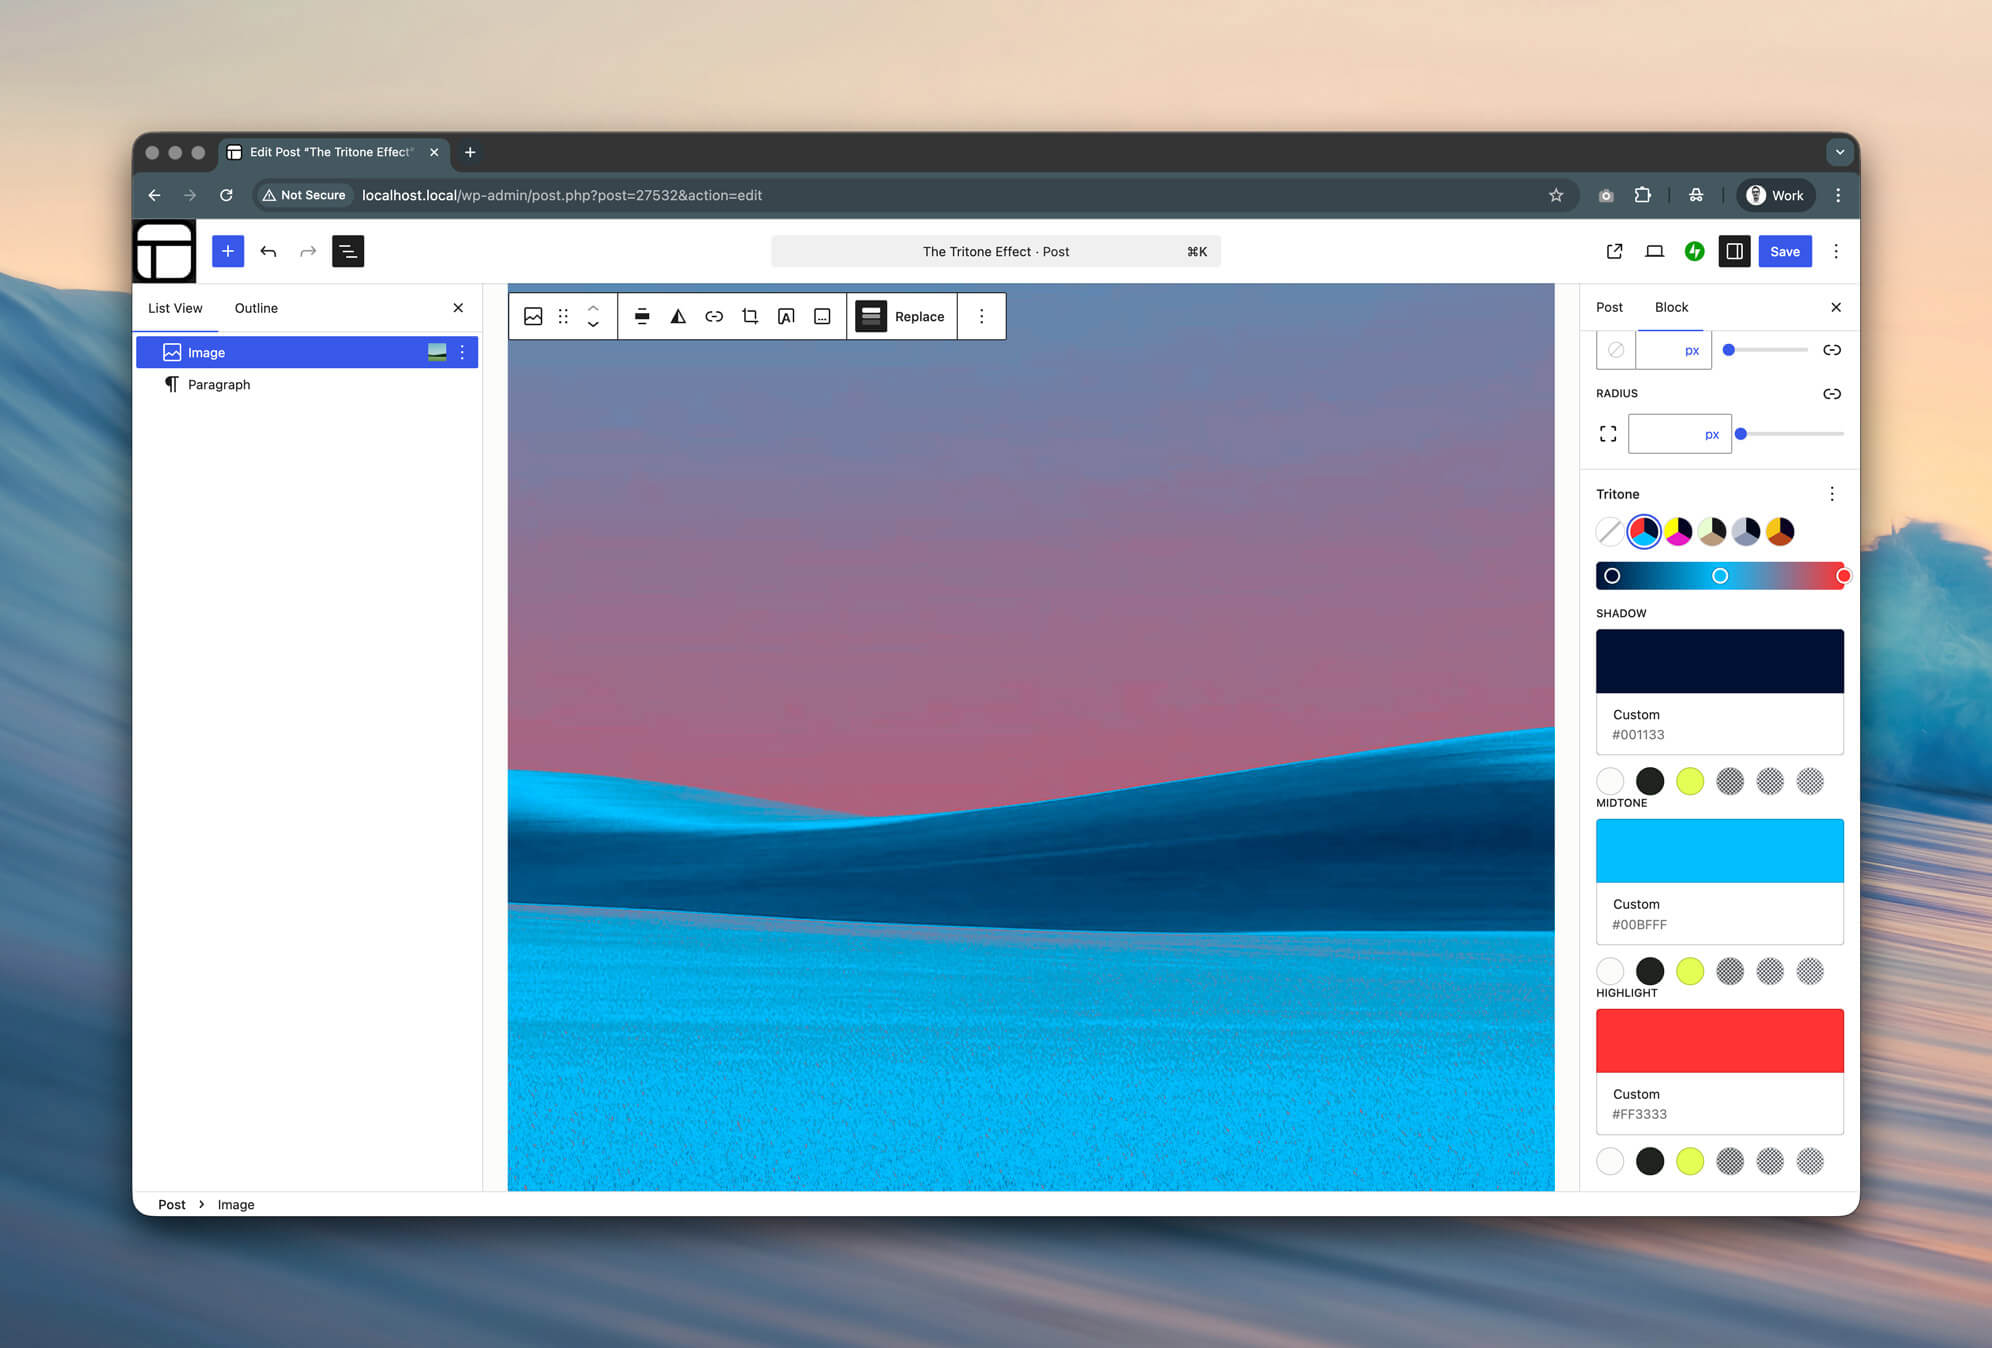Click the Save button
The height and width of the screenshot is (1348, 1992).
tap(1784, 251)
